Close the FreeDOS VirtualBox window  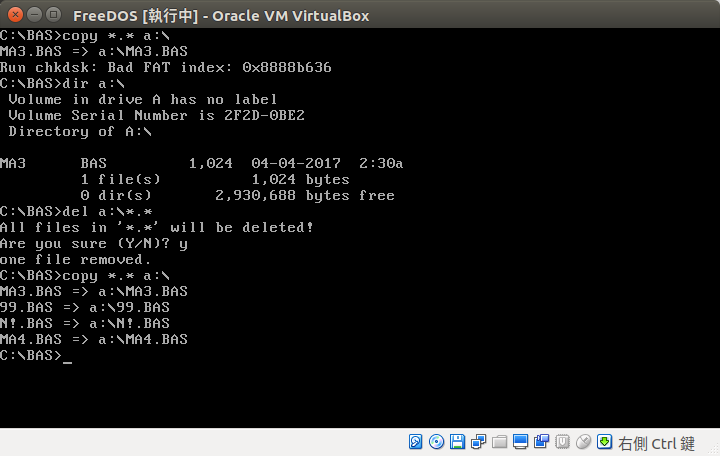point(14,15)
